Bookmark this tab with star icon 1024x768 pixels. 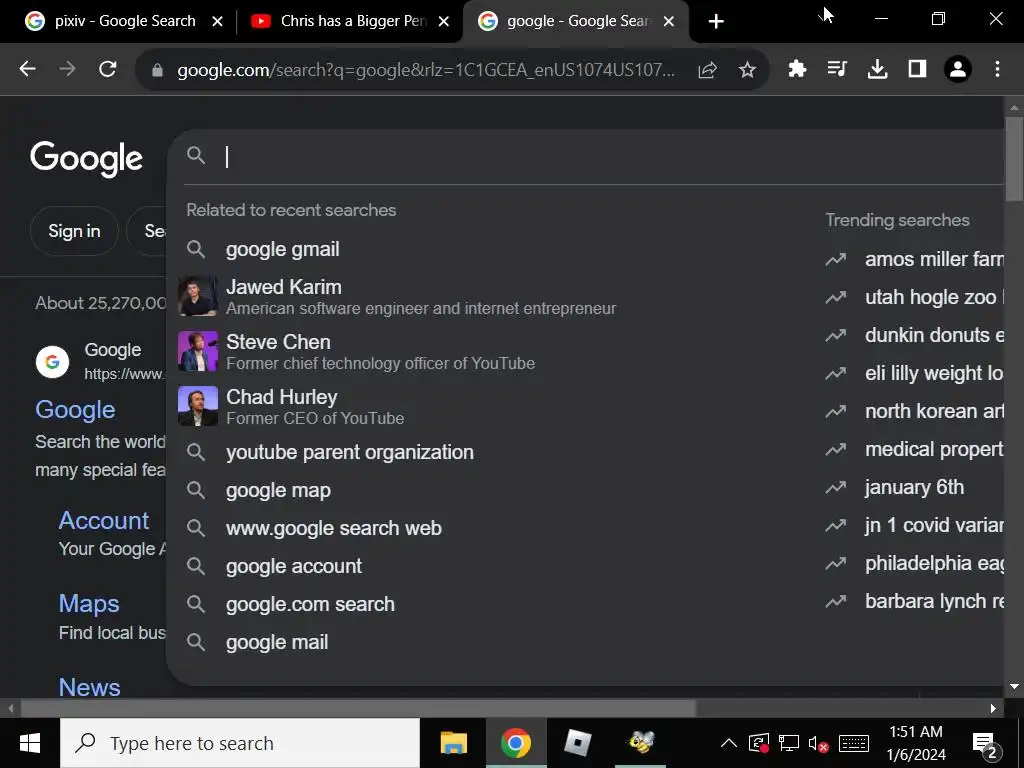click(x=747, y=70)
